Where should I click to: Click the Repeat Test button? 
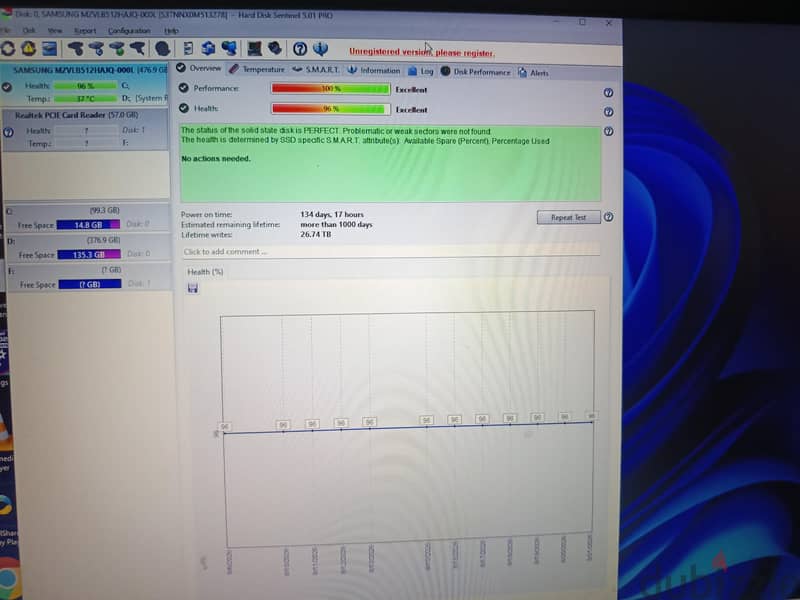click(568, 217)
